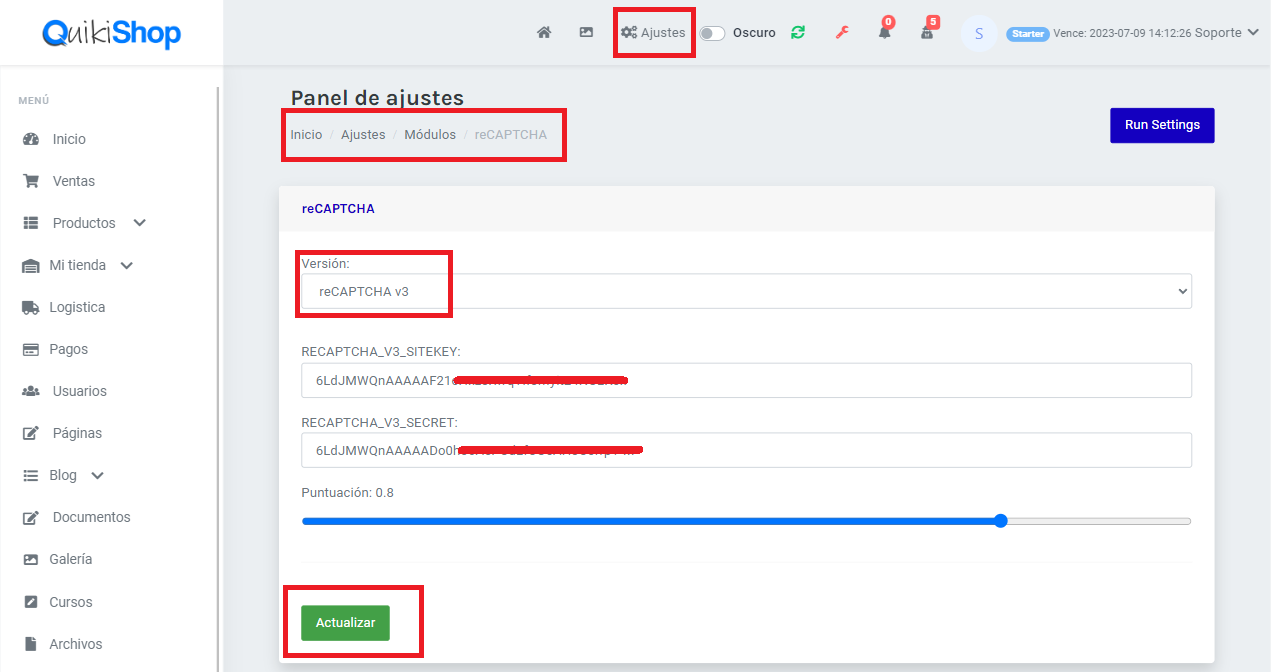Click the Usuarios people icon in sidebar
Viewport: 1271px width, 672px height.
[x=31, y=391]
